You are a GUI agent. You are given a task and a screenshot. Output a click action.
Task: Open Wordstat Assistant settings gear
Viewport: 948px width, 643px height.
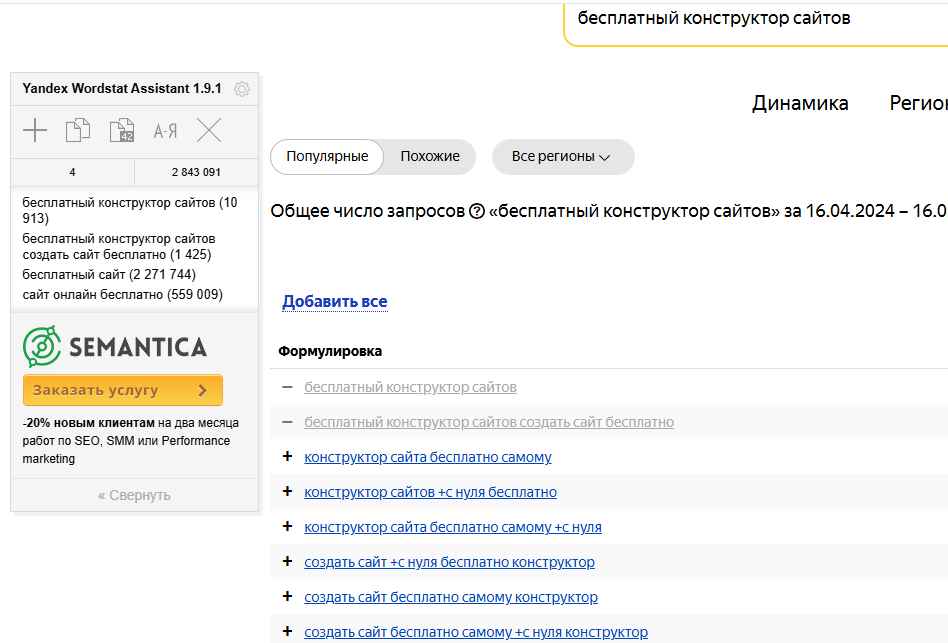[242, 89]
